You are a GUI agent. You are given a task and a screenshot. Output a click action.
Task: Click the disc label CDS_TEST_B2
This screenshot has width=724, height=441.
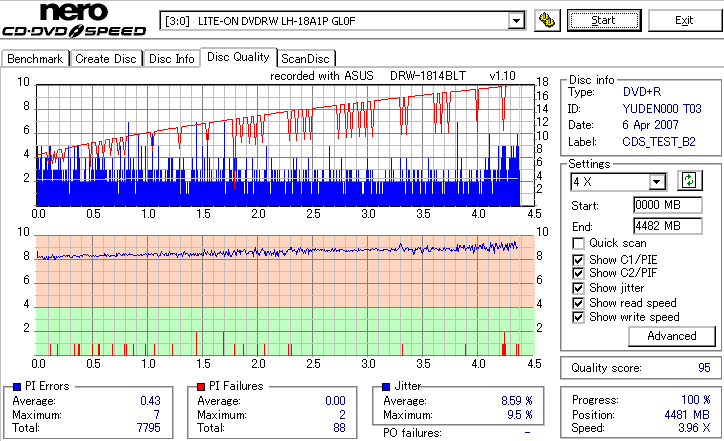(659, 142)
